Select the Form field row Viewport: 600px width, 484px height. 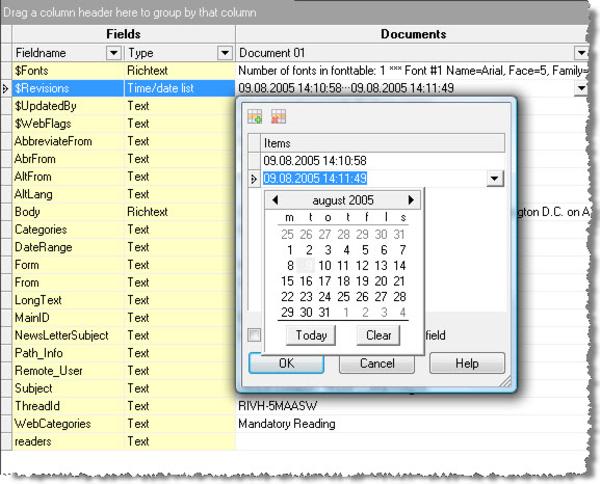coord(67,265)
